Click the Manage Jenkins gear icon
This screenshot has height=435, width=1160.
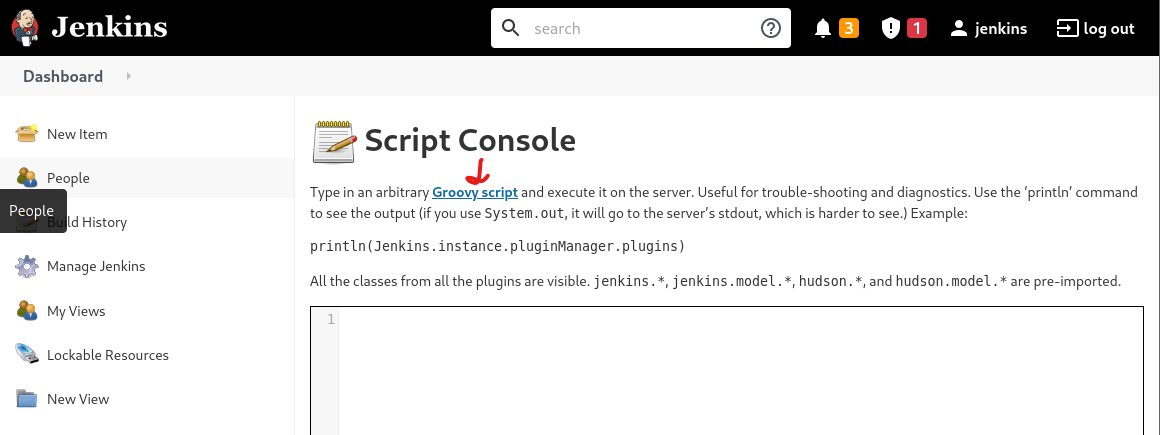click(x=27, y=266)
